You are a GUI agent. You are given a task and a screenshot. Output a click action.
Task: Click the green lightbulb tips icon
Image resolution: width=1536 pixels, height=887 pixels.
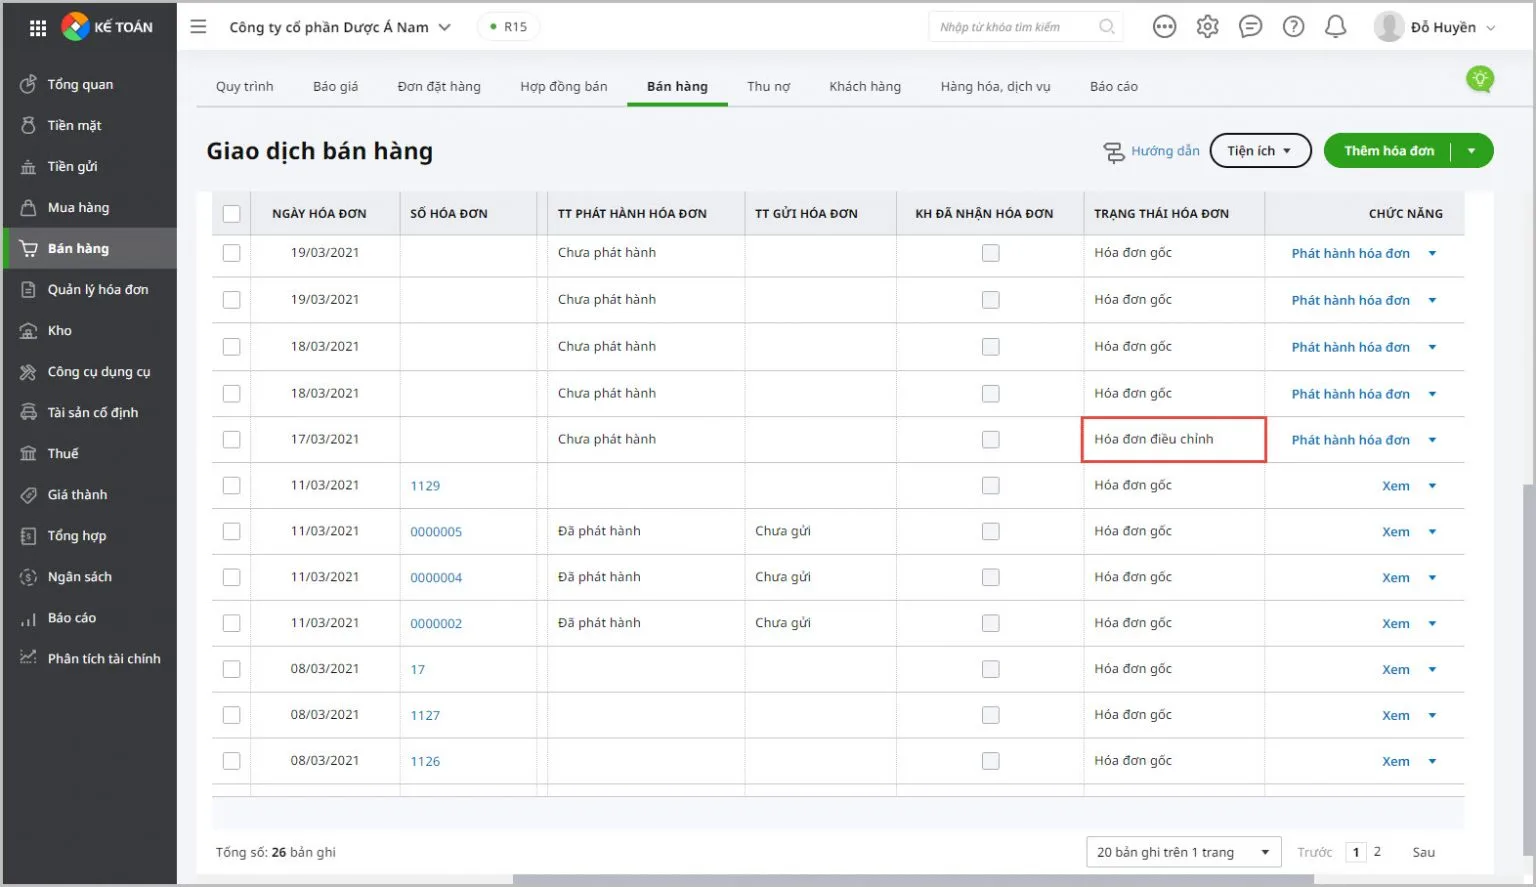[x=1479, y=79]
